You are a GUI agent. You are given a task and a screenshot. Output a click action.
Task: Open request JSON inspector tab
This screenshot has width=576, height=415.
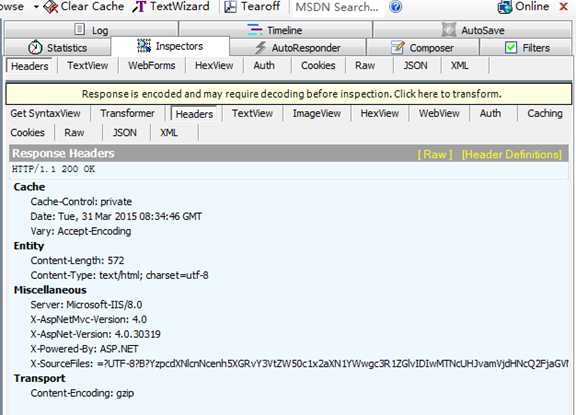415,65
